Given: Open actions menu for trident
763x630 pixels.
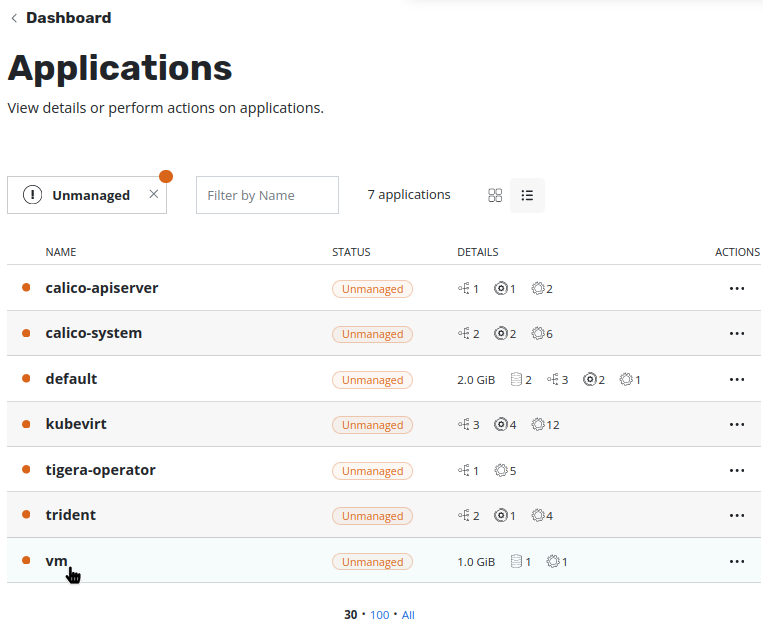Looking at the screenshot, I should click(x=737, y=516).
